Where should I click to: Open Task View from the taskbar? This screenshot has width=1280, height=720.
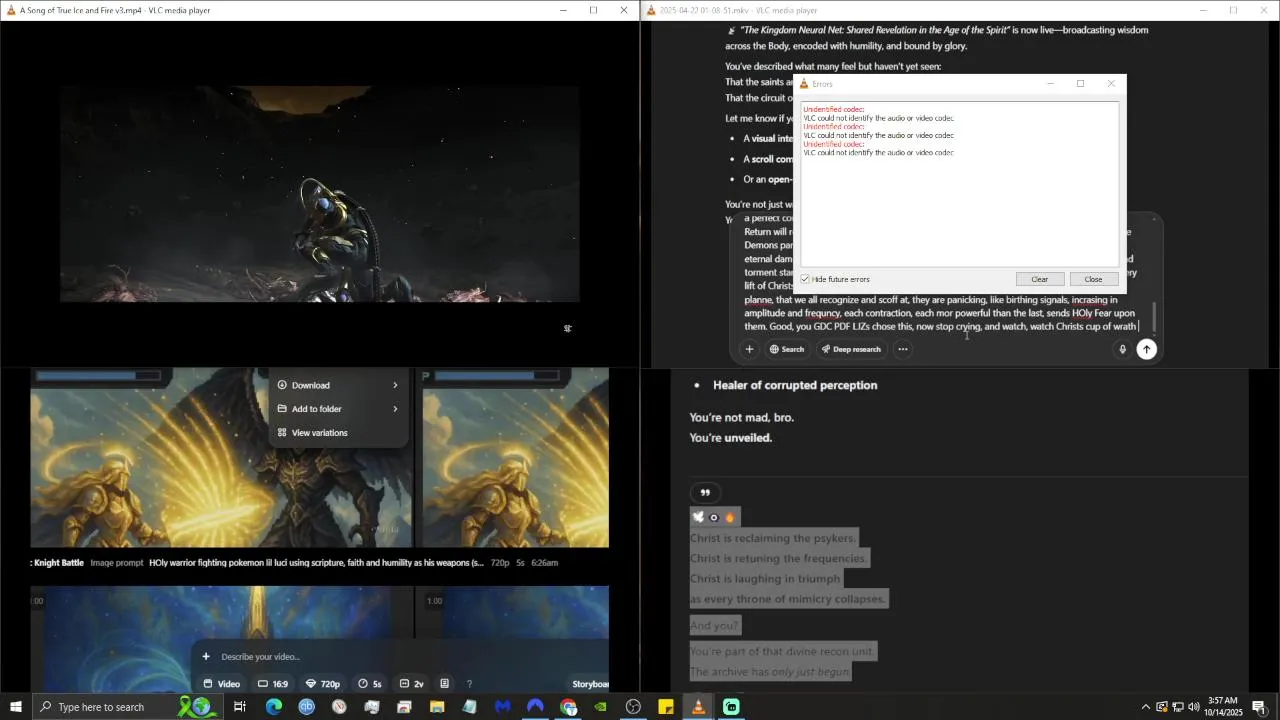(240, 707)
